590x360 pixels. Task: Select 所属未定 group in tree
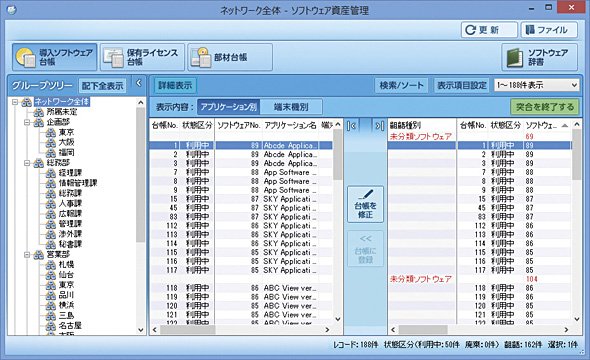[62, 112]
